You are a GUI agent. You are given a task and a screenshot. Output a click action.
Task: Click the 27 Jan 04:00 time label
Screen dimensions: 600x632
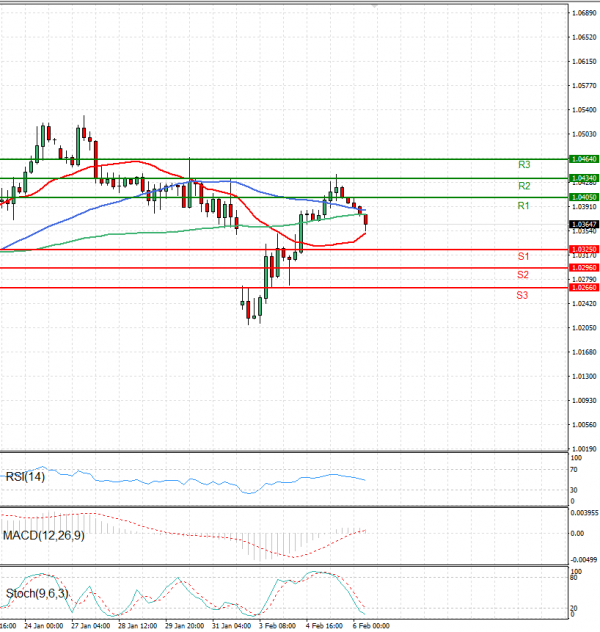pyautogui.click(x=91, y=626)
